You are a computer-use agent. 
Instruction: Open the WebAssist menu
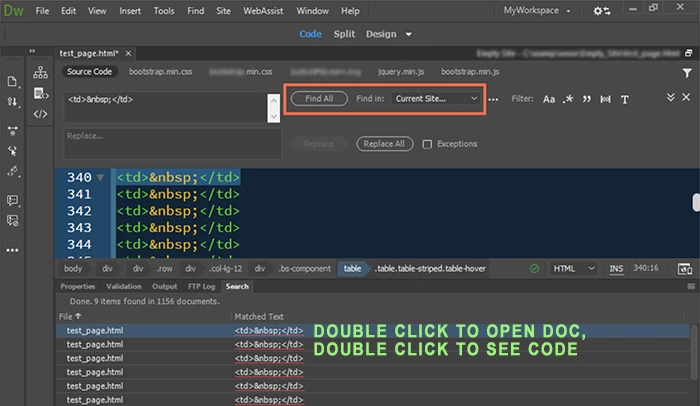pyautogui.click(x=263, y=11)
